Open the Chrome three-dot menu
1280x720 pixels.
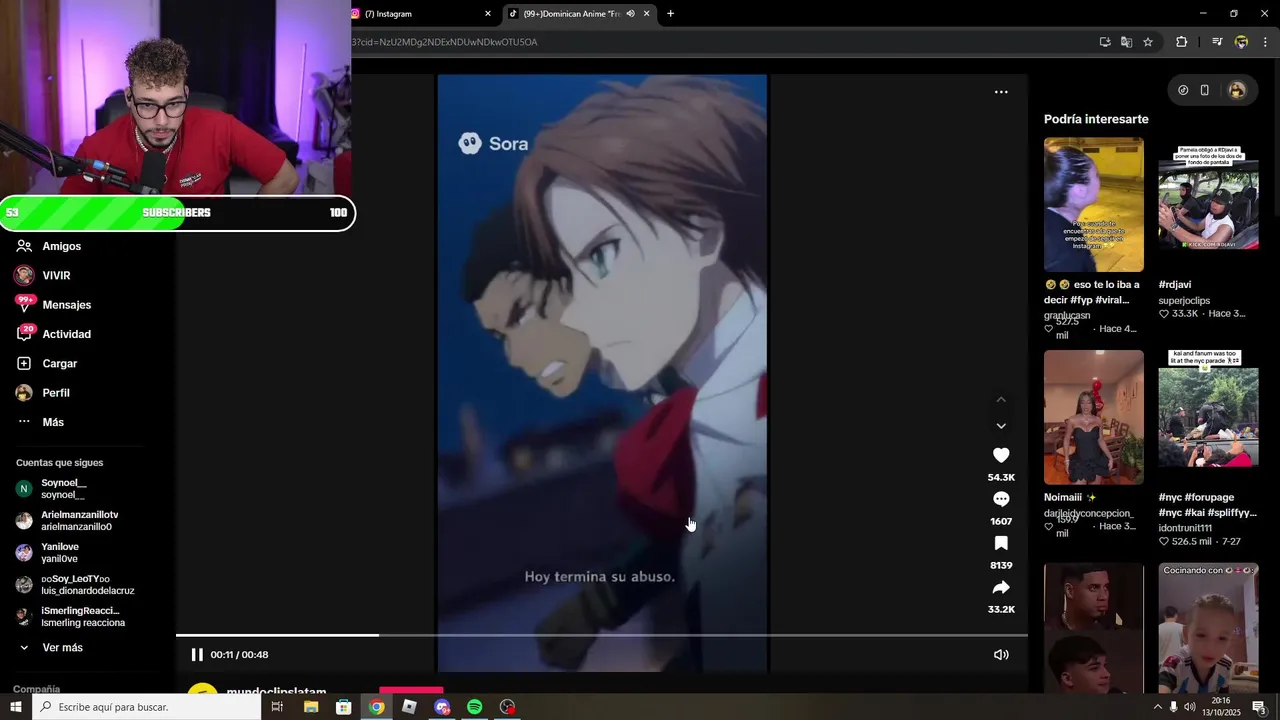pyautogui.click(x=1266, y=42)
